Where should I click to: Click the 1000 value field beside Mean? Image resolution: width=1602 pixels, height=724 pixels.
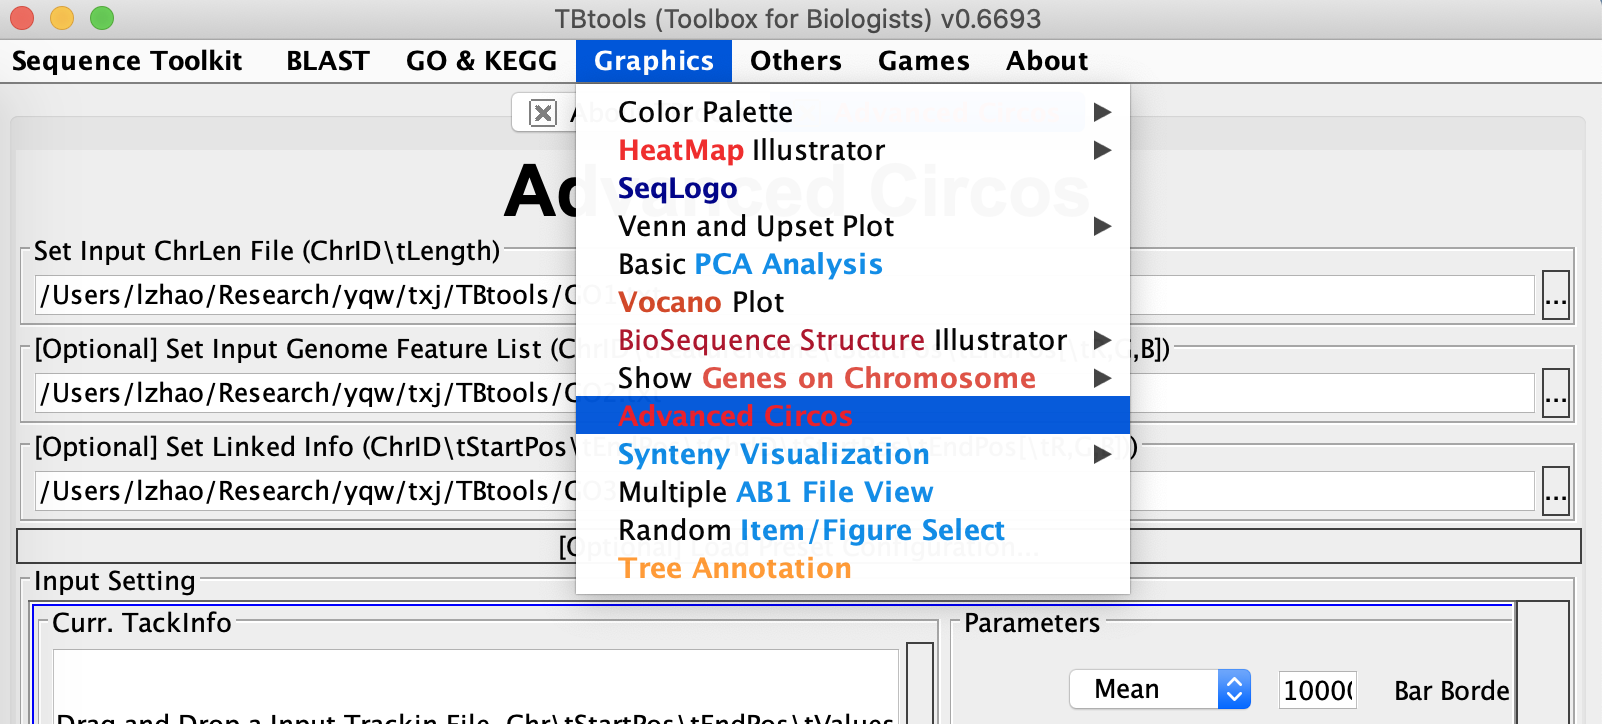pyautogui.click(x=1318, y=690)
